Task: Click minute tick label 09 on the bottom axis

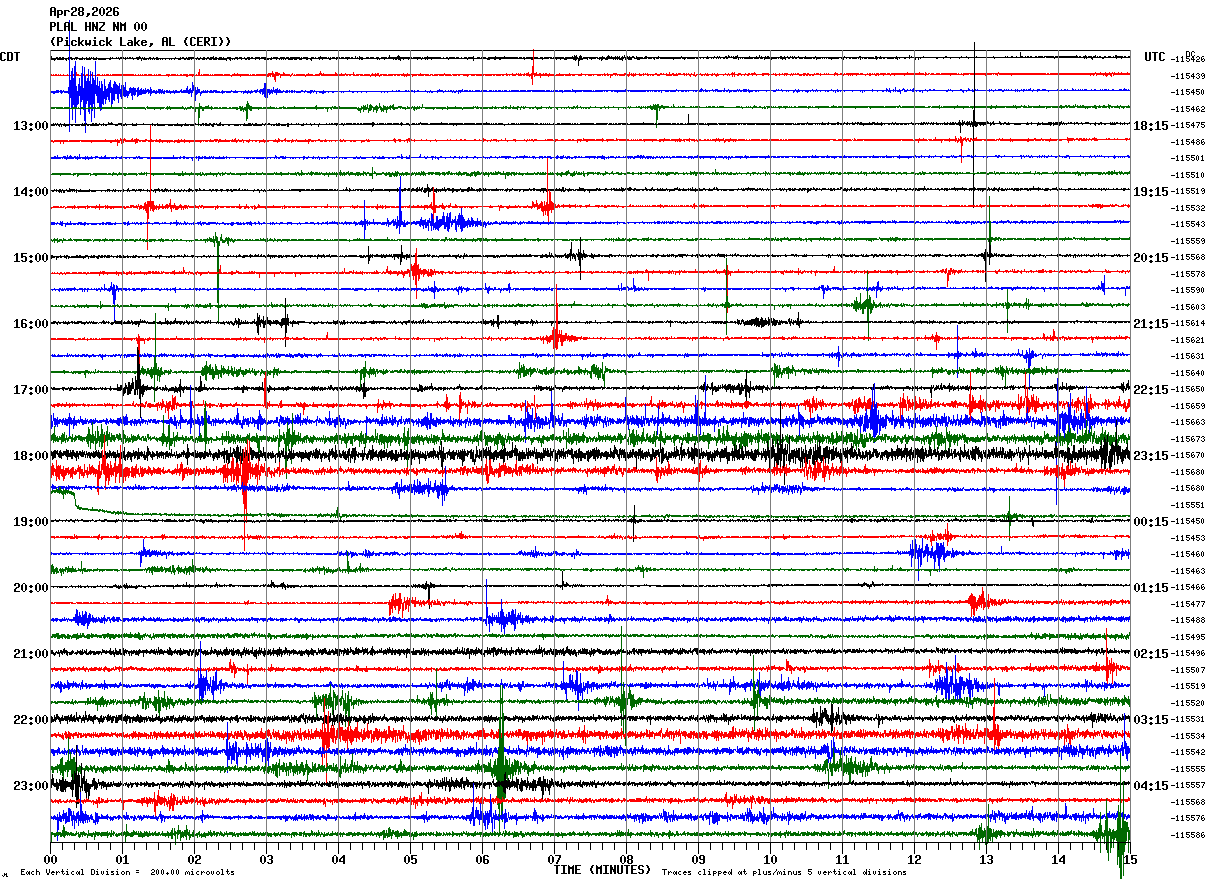Action: pyautogui.click(x=698, y=860)
